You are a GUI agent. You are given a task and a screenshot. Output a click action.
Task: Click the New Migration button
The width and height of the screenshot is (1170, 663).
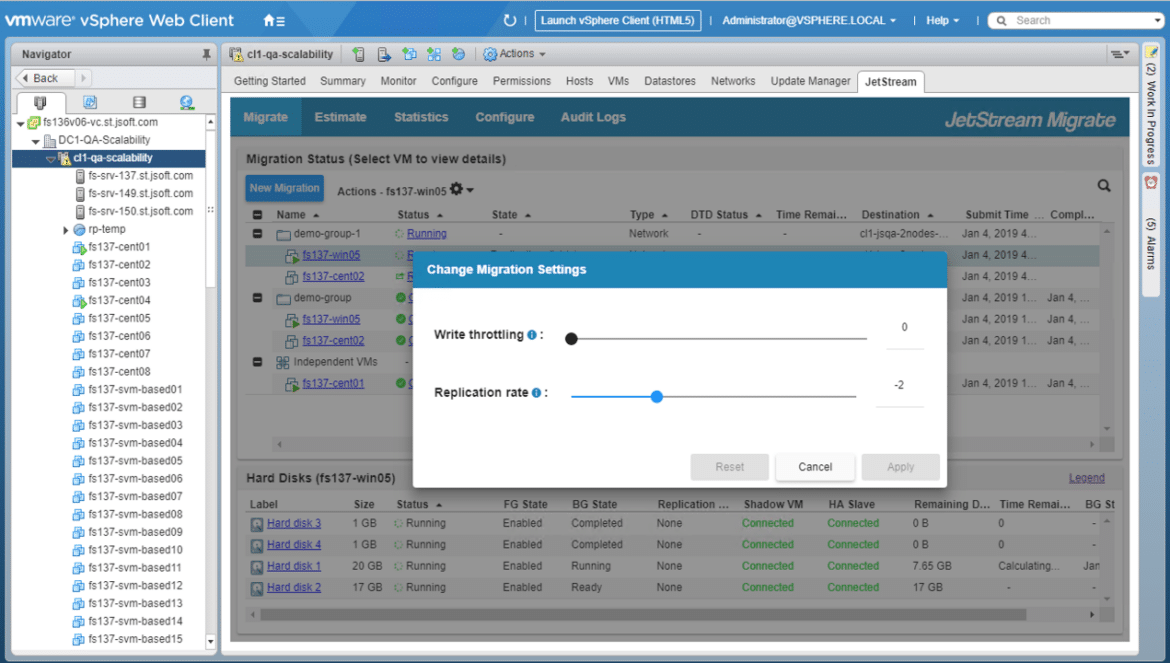click(x=284, y=188)
